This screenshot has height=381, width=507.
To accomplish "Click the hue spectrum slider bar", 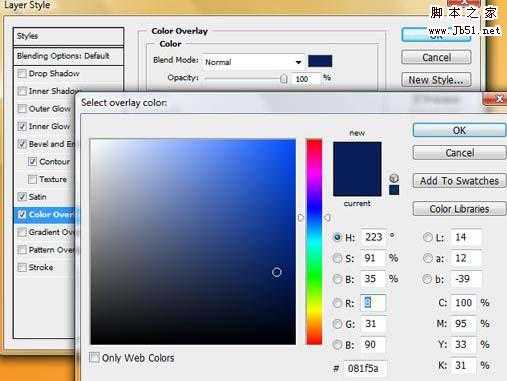I will (x=314, y=241).
